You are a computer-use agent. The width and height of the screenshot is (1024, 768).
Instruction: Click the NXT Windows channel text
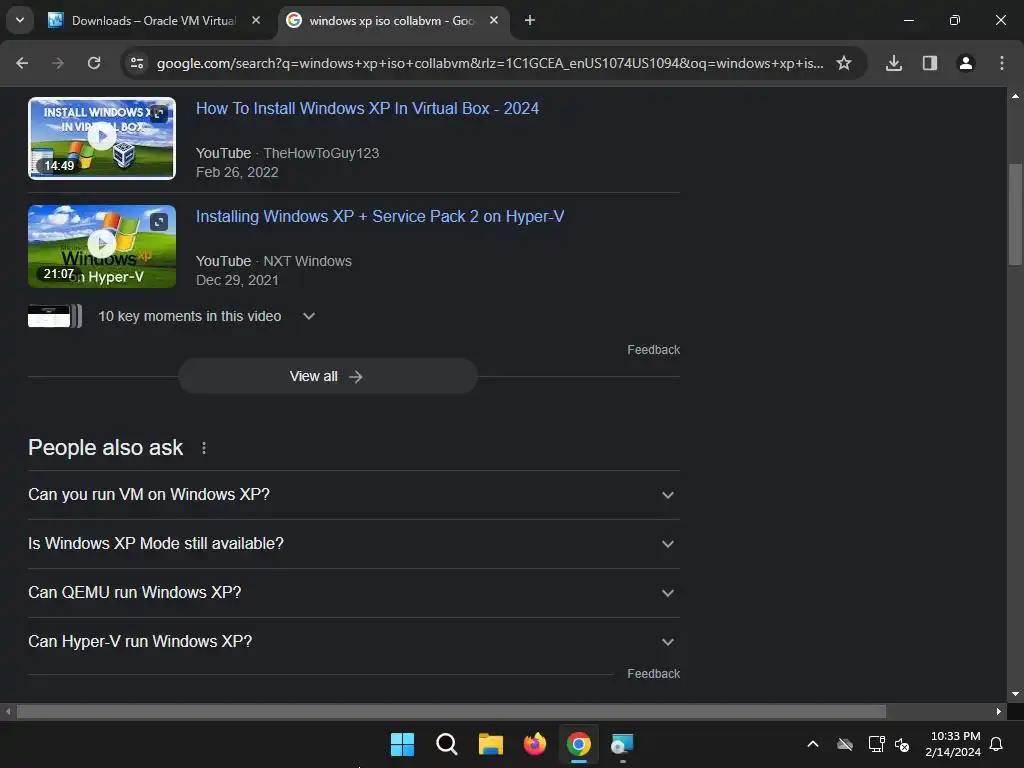tap(308, 261)
